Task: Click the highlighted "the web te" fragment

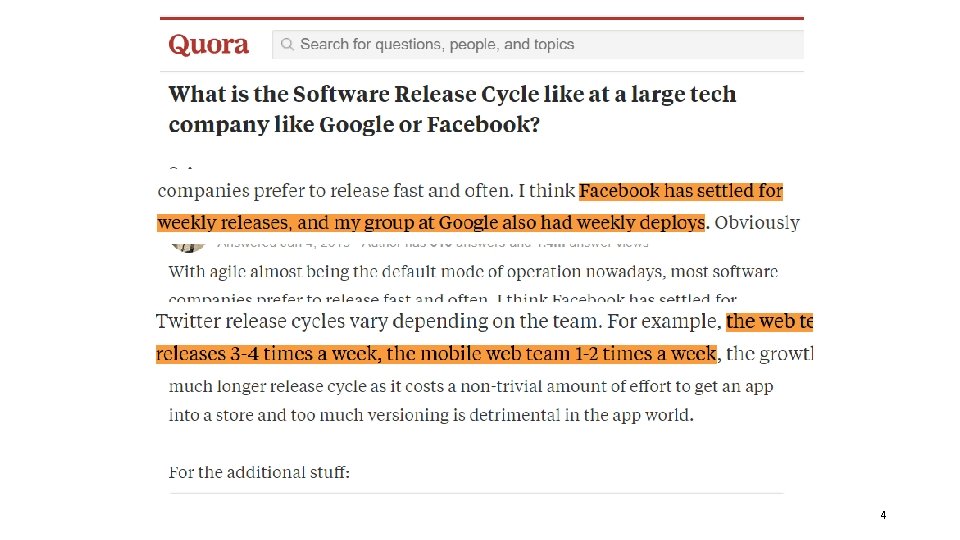Action: [x=770, y=322]
